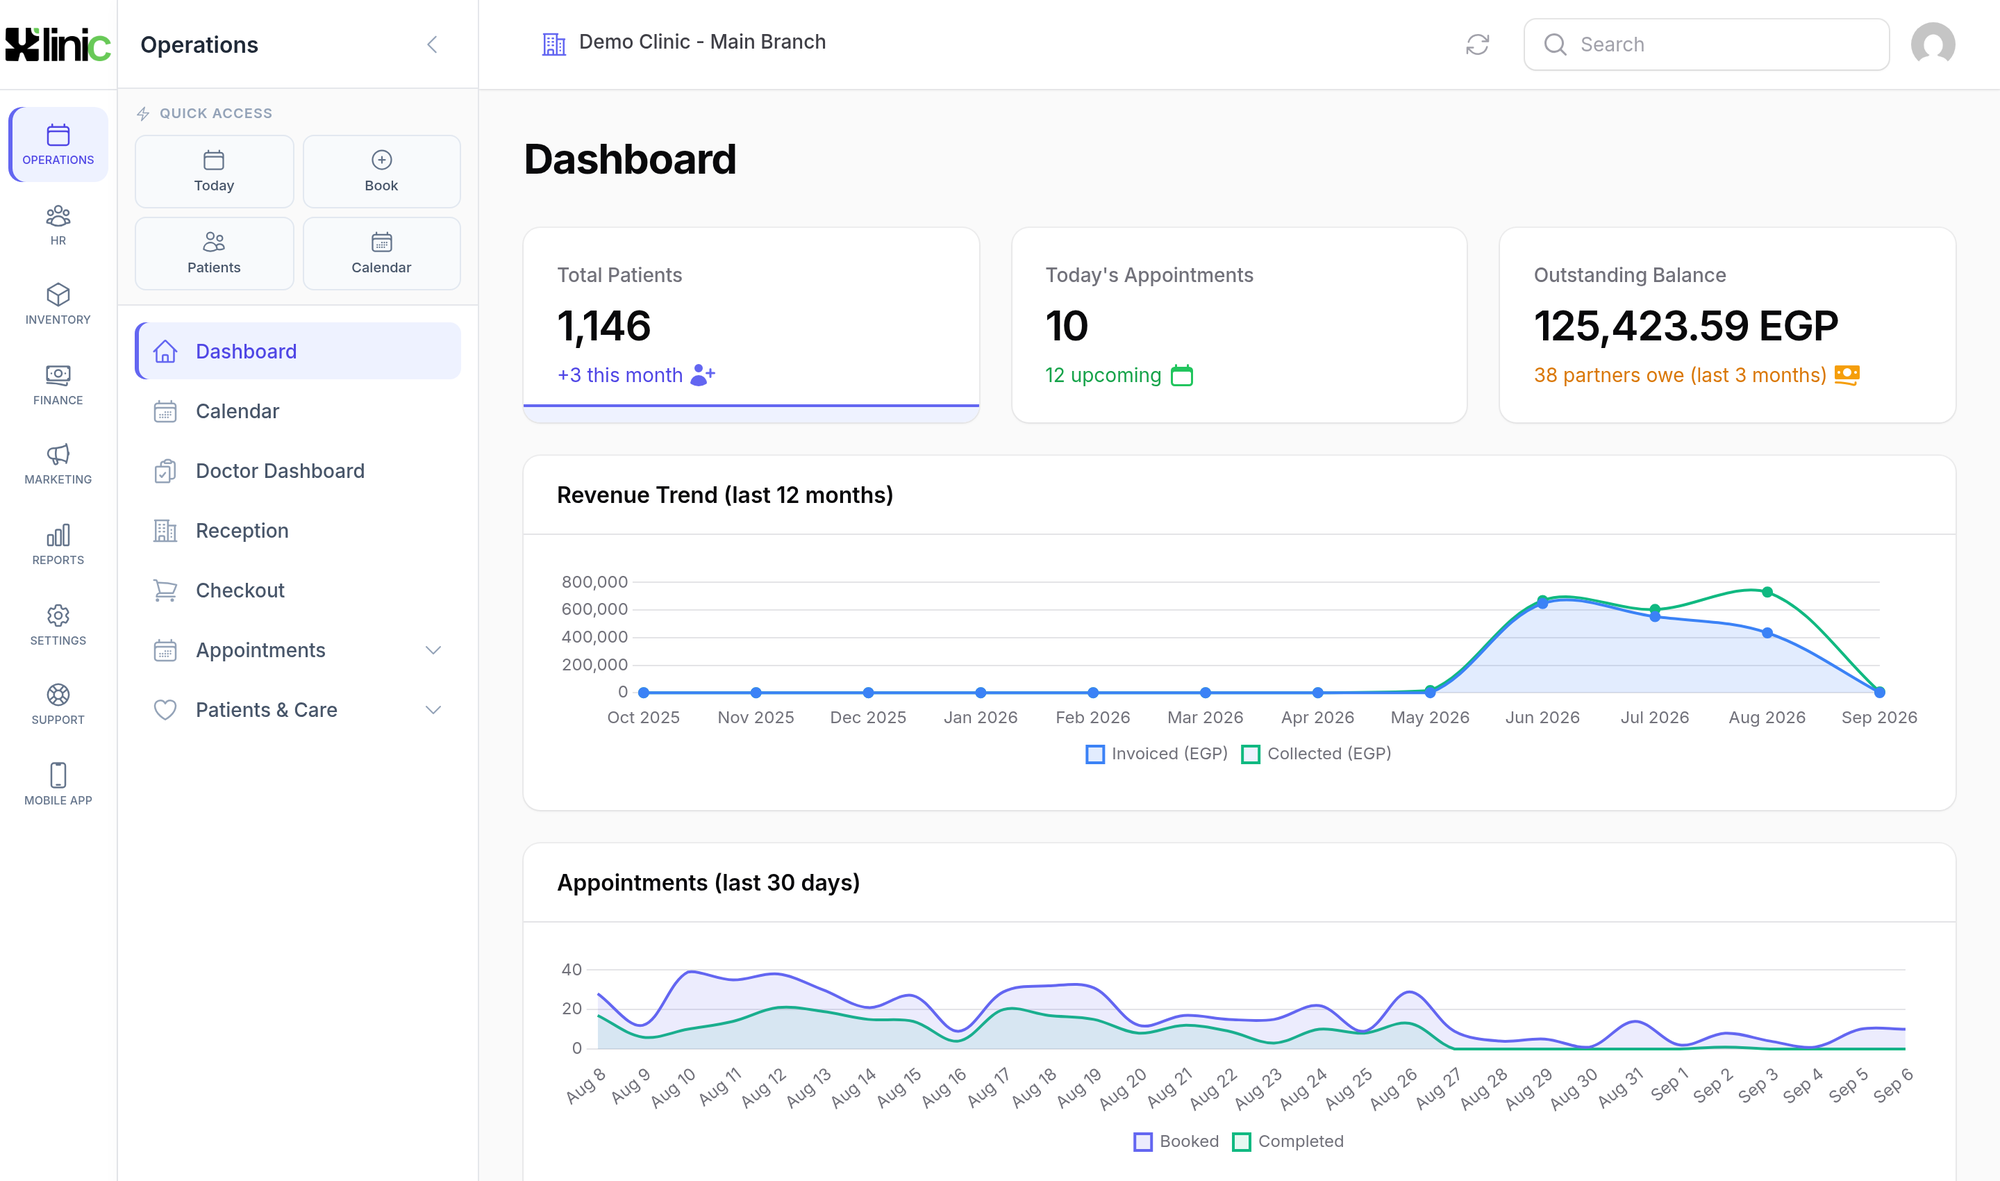Click the Patients quick access button
The height and width of the screenshot is (1181, 2000).
pyautogui.click(x=214, y=253)
